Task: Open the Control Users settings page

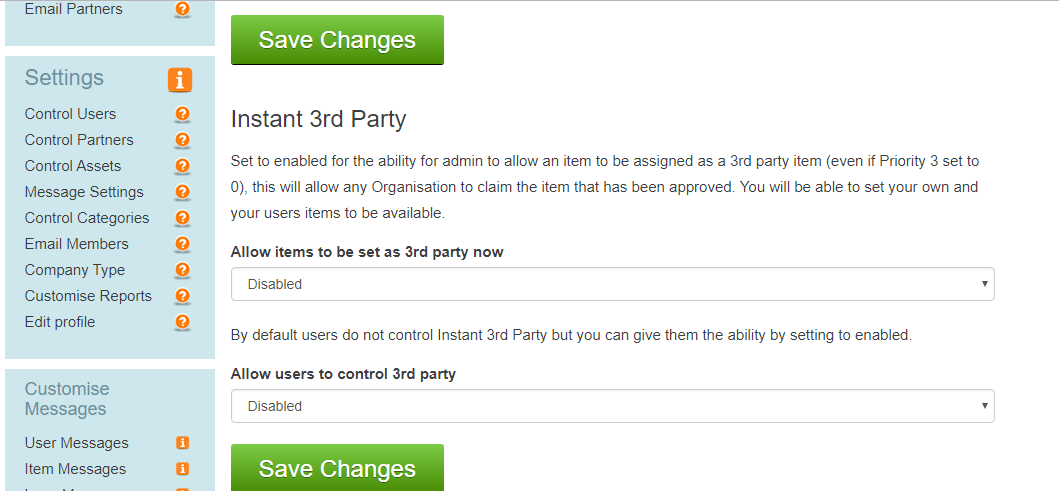Action: [x=70, y=114]
